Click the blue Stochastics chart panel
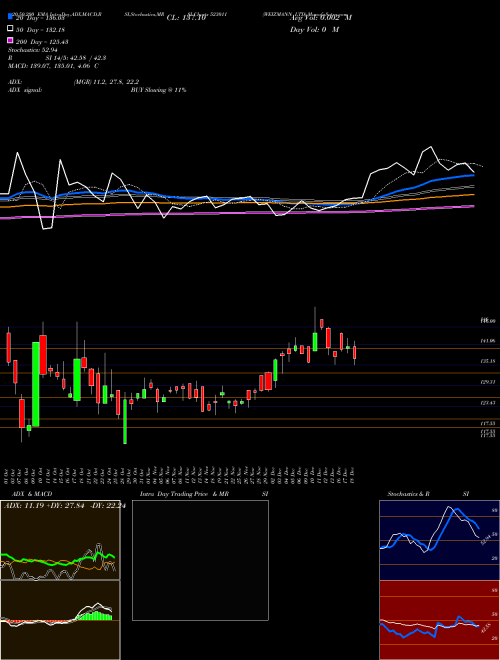This screenshot has height=660, width=500. point(439,540)
